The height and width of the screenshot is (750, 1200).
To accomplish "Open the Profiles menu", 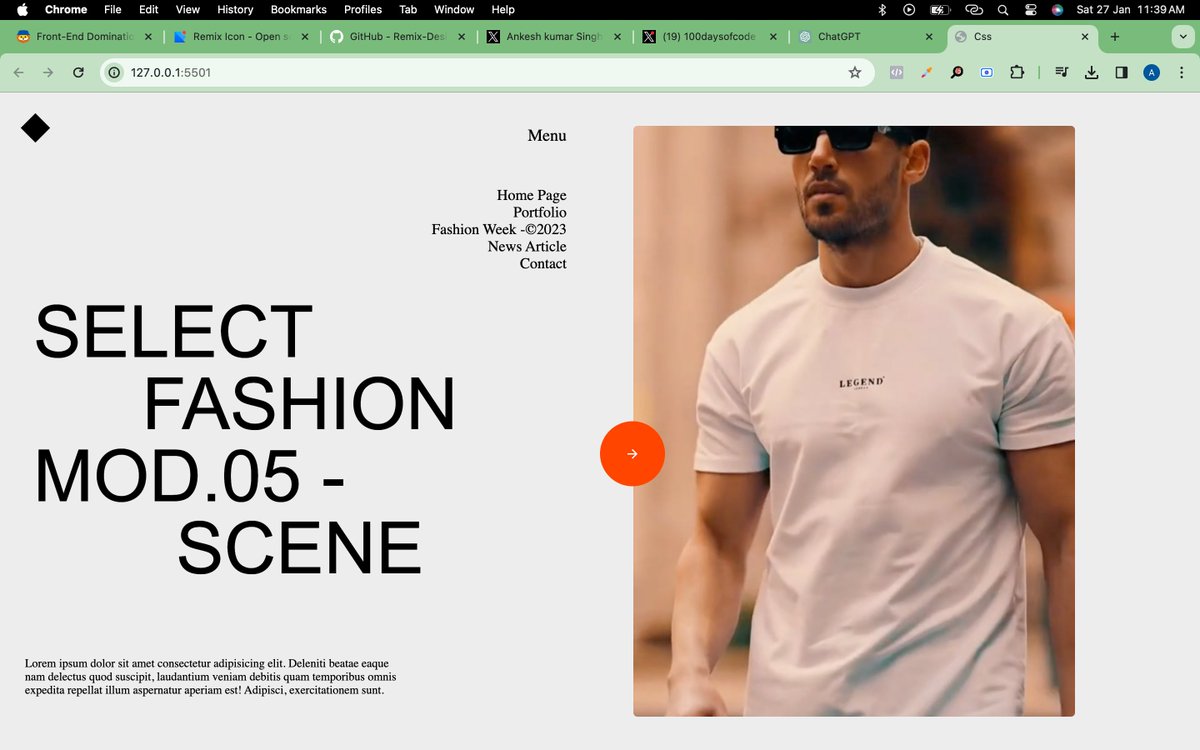I will [363, 9].
